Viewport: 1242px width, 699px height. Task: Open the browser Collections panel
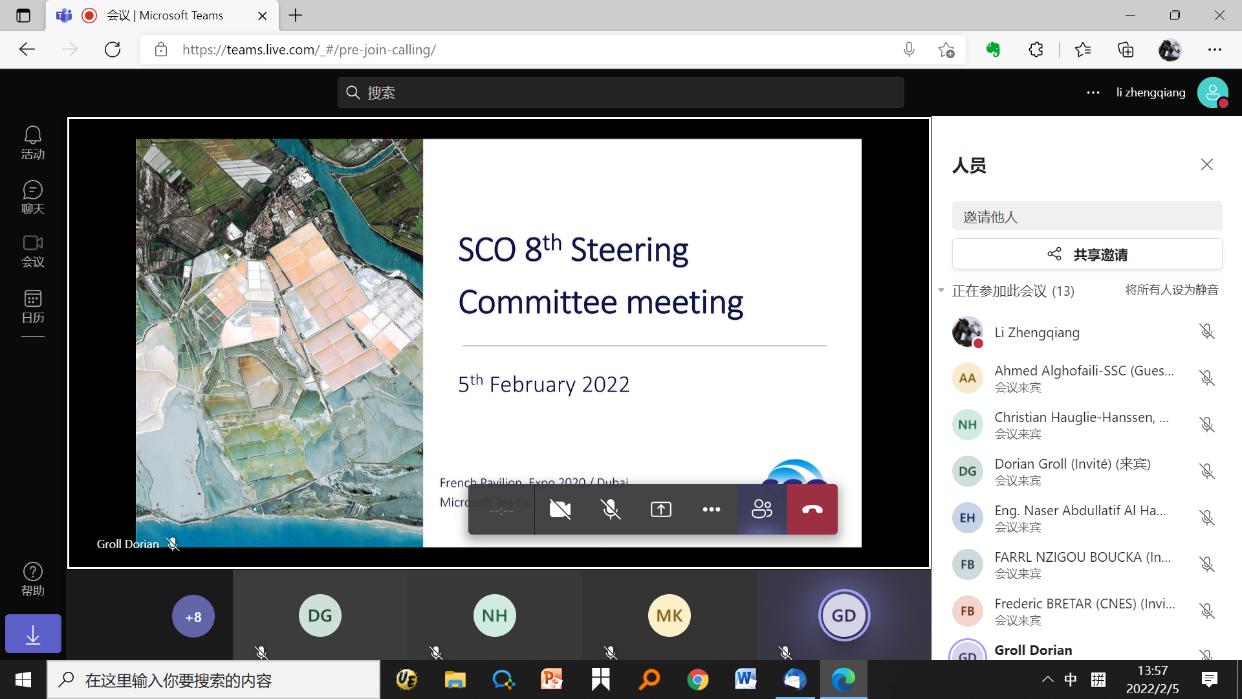tap(1126, 49)
